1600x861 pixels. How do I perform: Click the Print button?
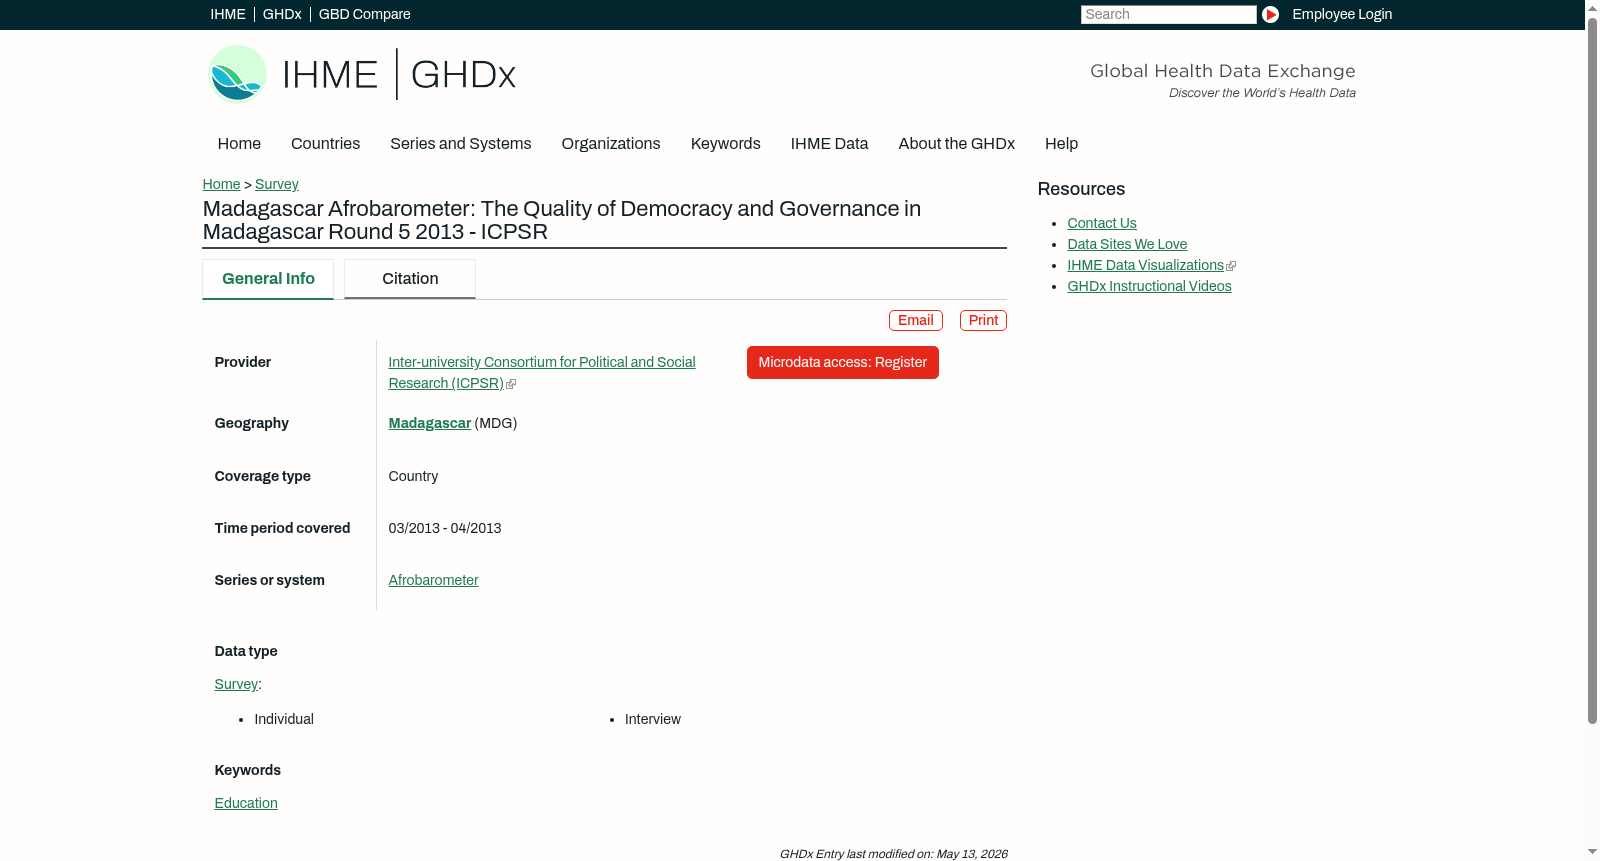[983, 320]
